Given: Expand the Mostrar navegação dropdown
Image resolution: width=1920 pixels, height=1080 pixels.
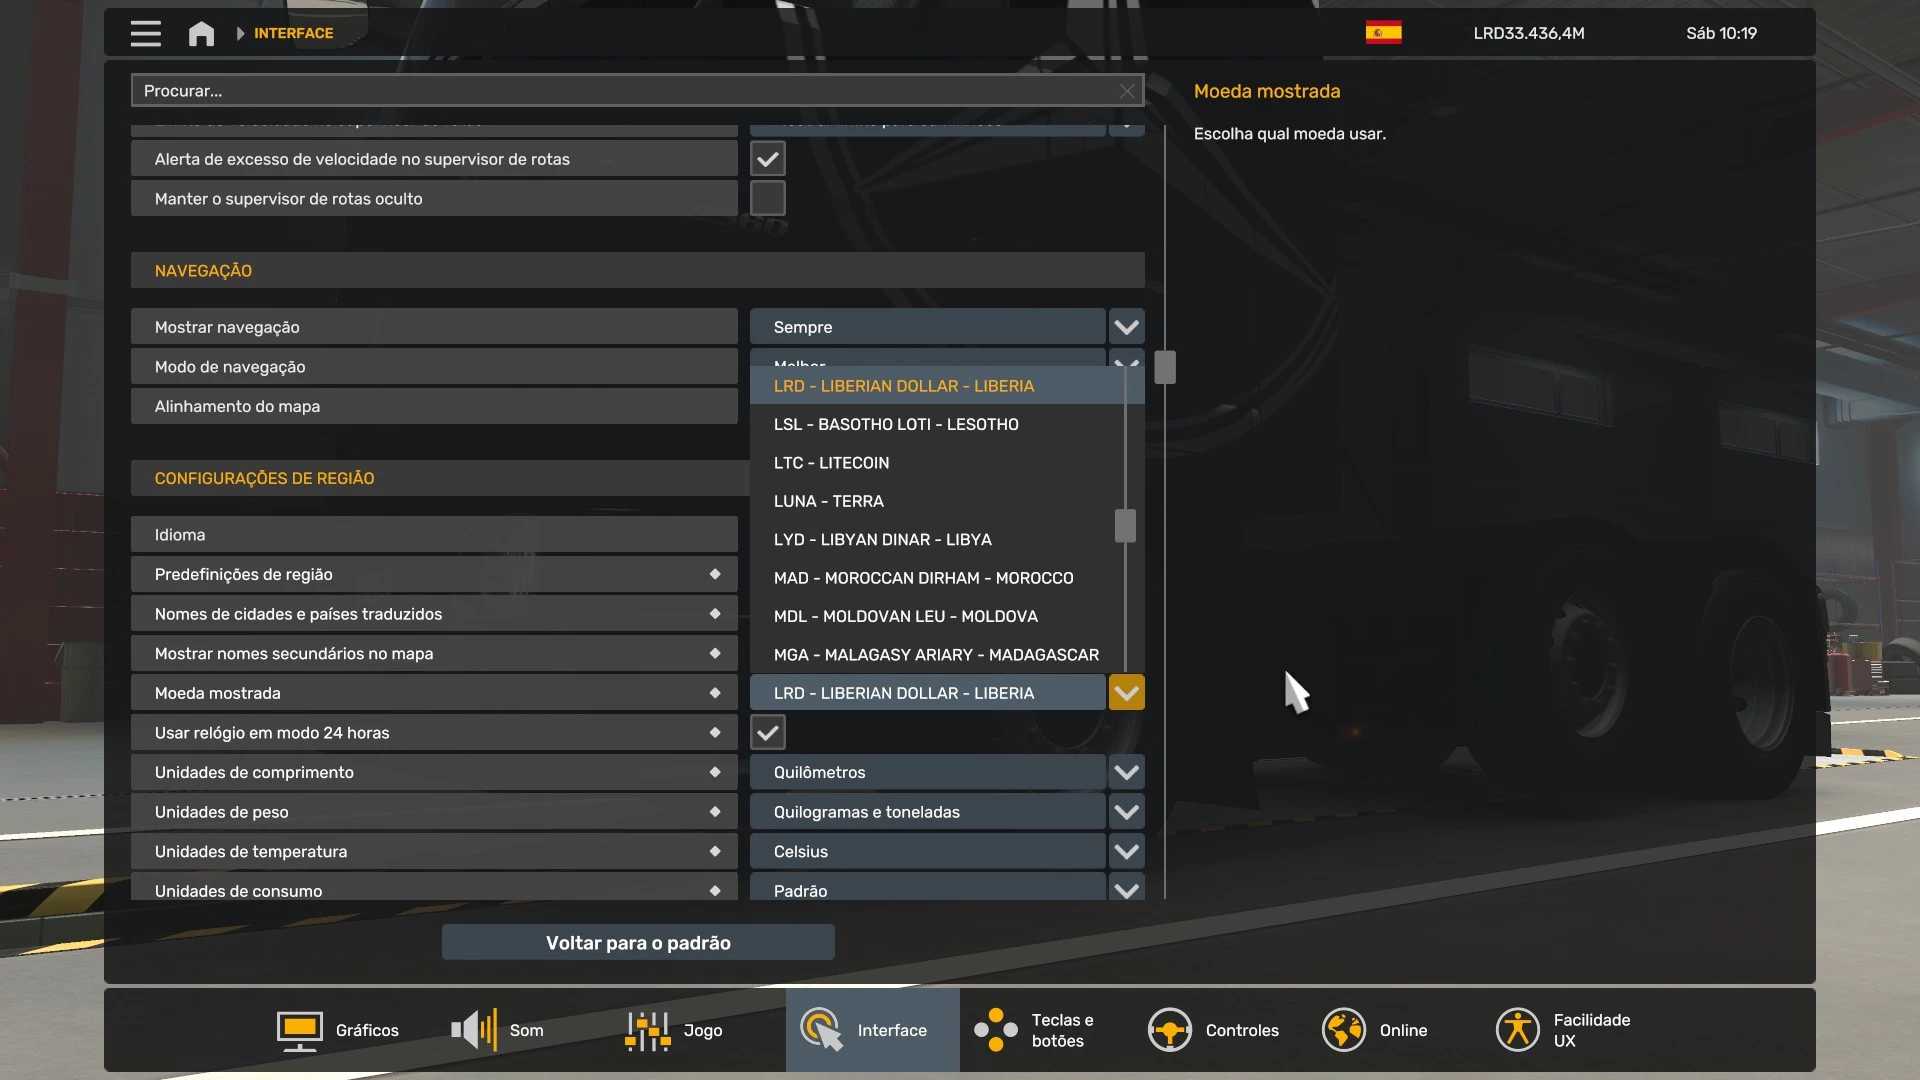Looking at the screenshot, I should click(1126, 327).
